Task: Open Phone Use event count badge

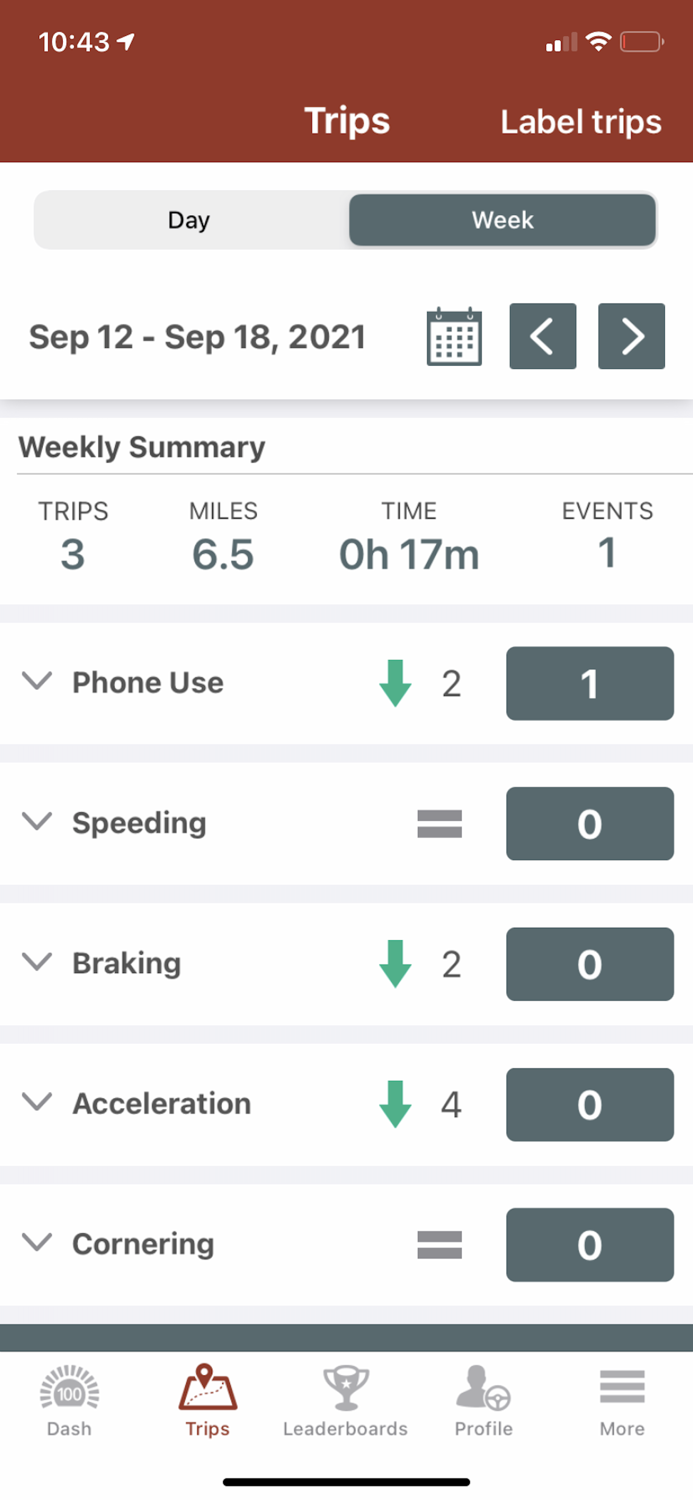Action: point(589,683)
